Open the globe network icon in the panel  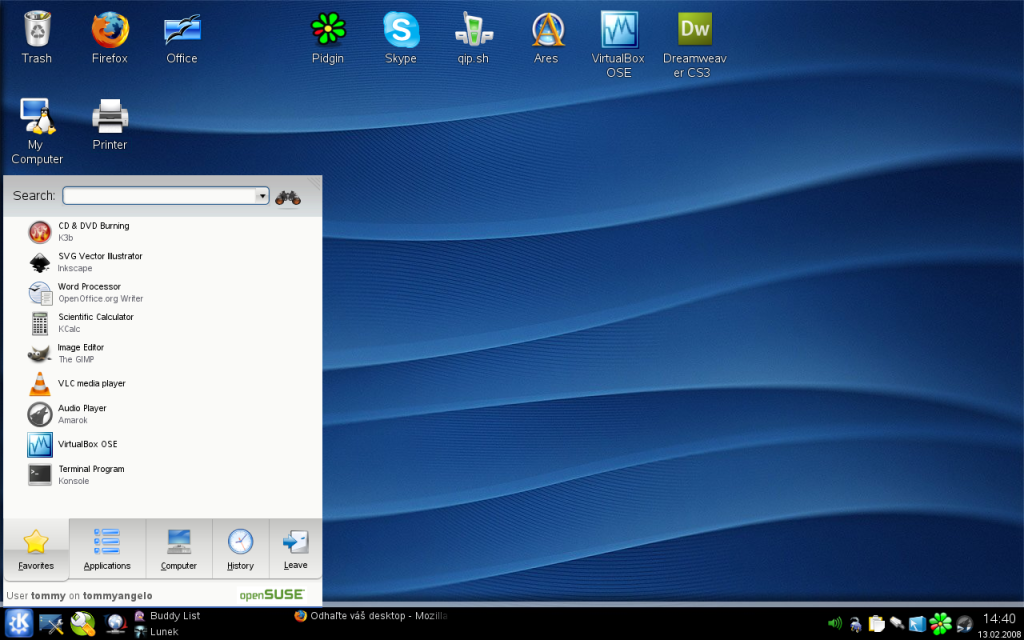(x=115, y=625)
